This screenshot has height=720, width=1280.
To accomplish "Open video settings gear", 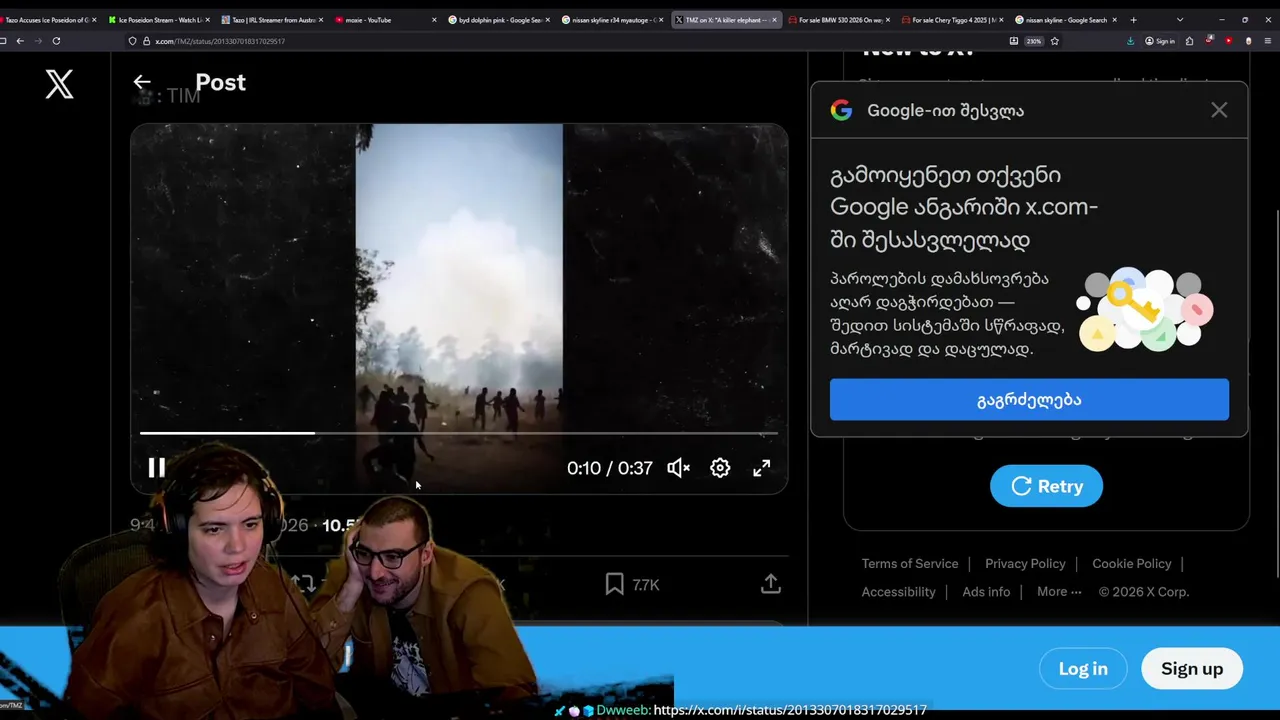I will click(720, 468).
